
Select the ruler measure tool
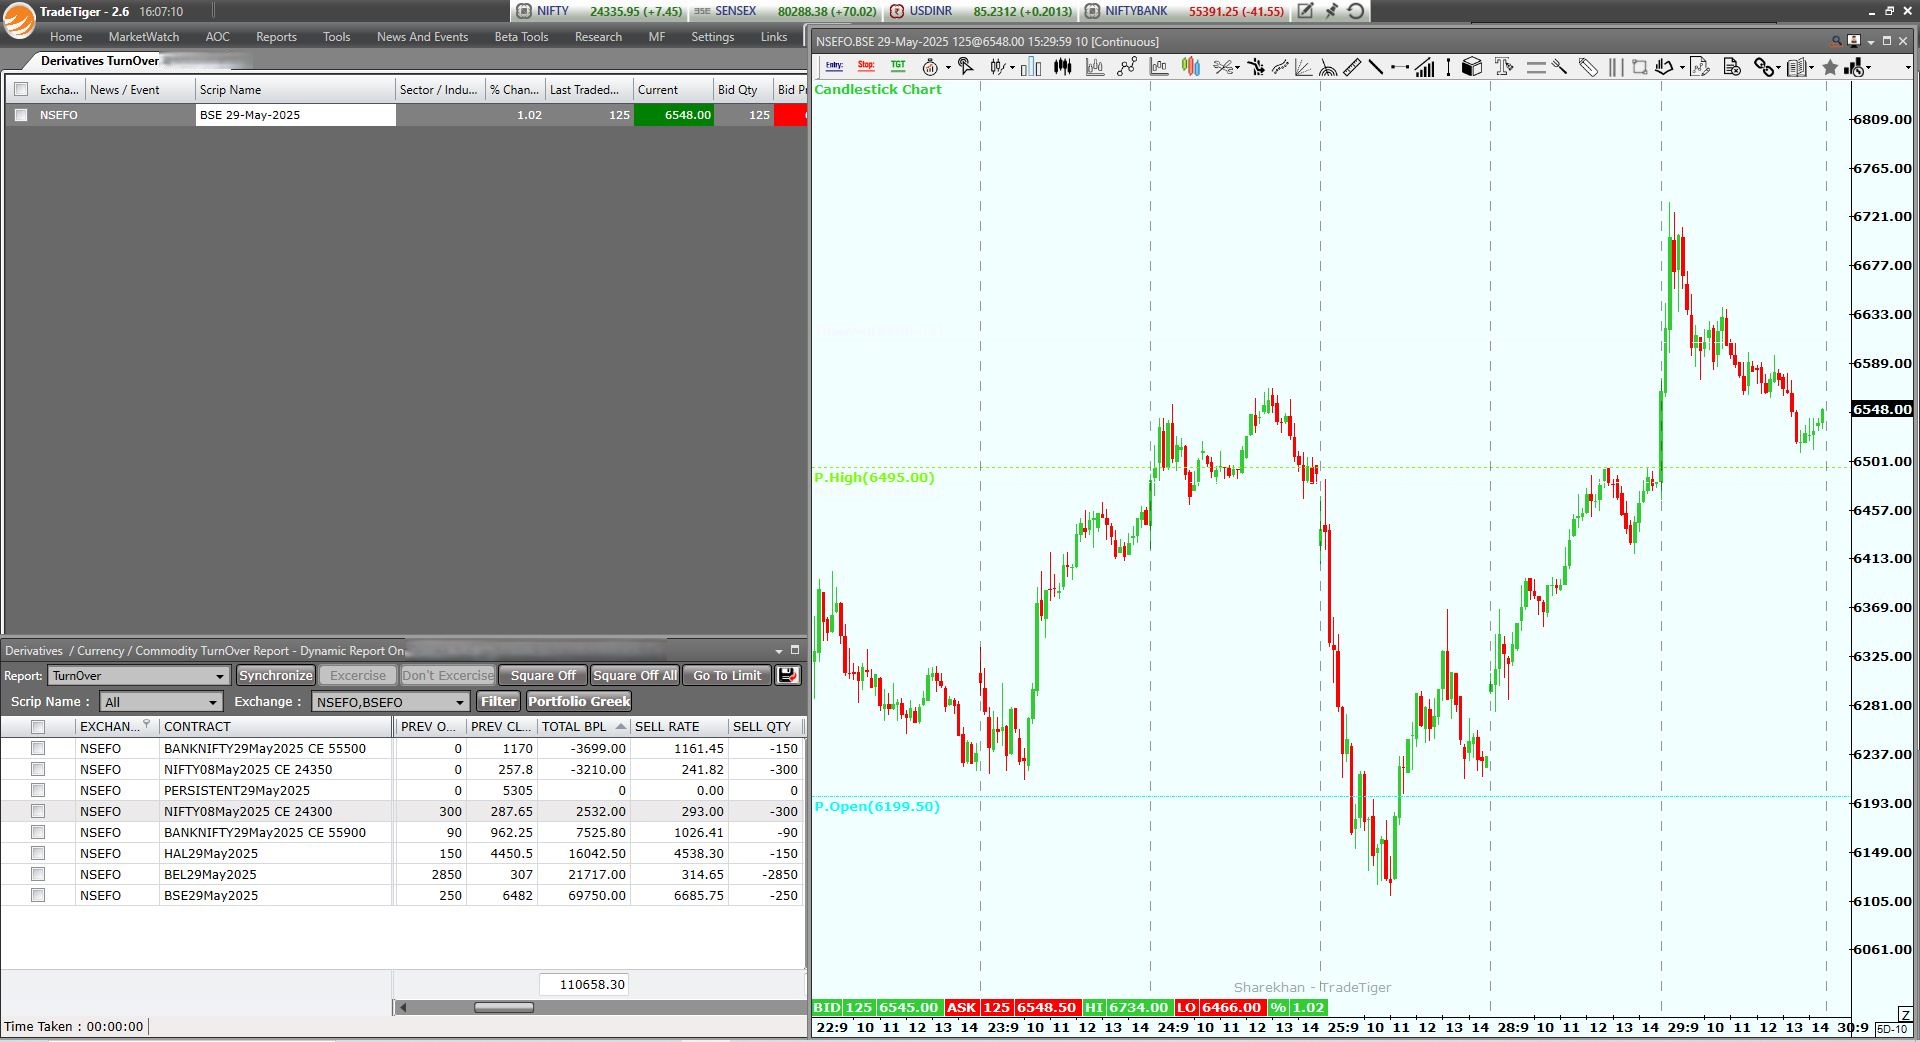(x=1352, y=67)
